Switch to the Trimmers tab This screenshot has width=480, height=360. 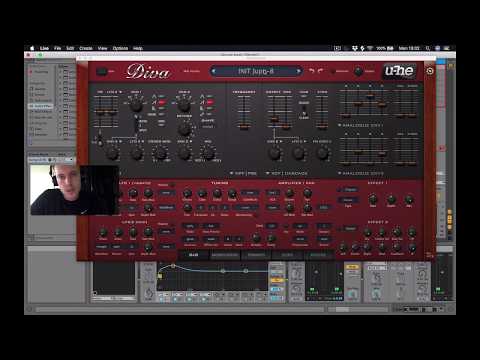[x=256, y=255]
